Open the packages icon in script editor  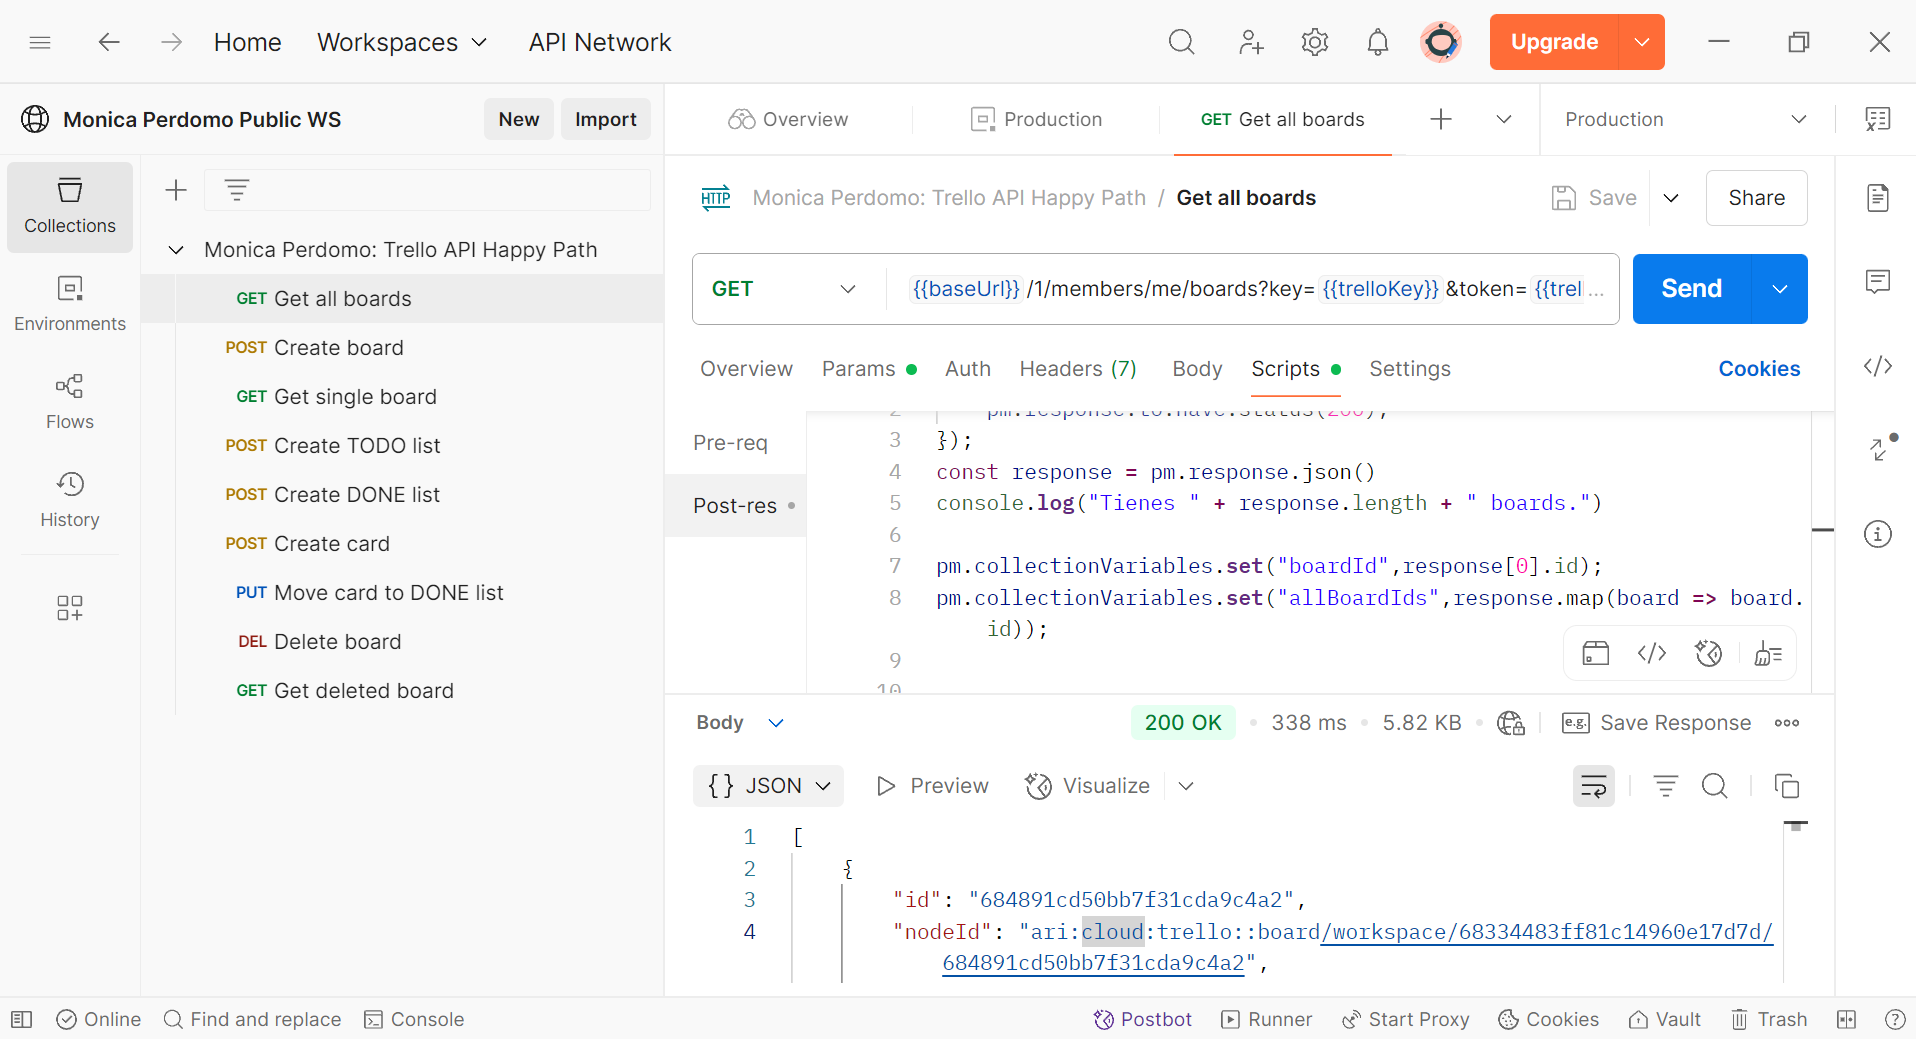point(1596,654)
